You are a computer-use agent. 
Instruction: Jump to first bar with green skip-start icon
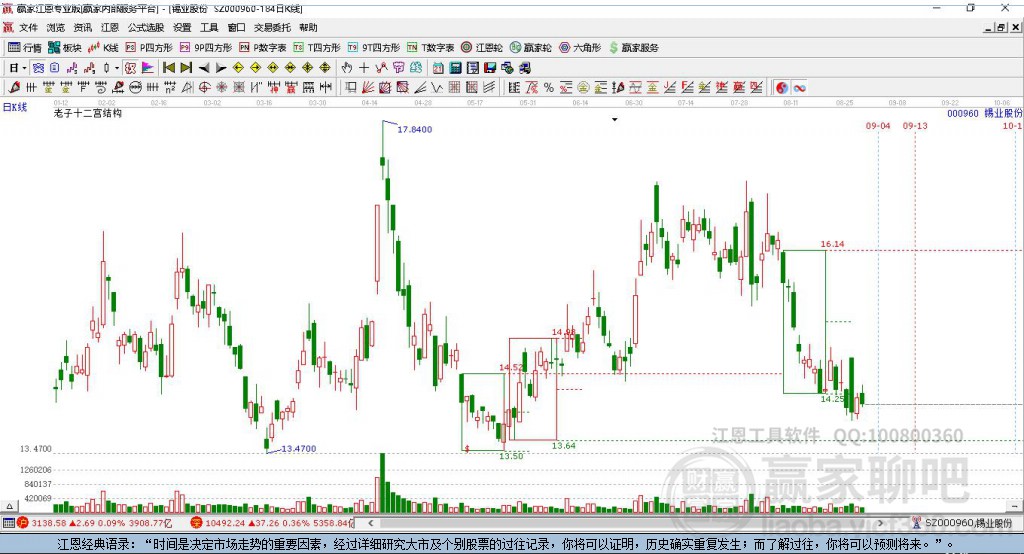tap(168, 67)
